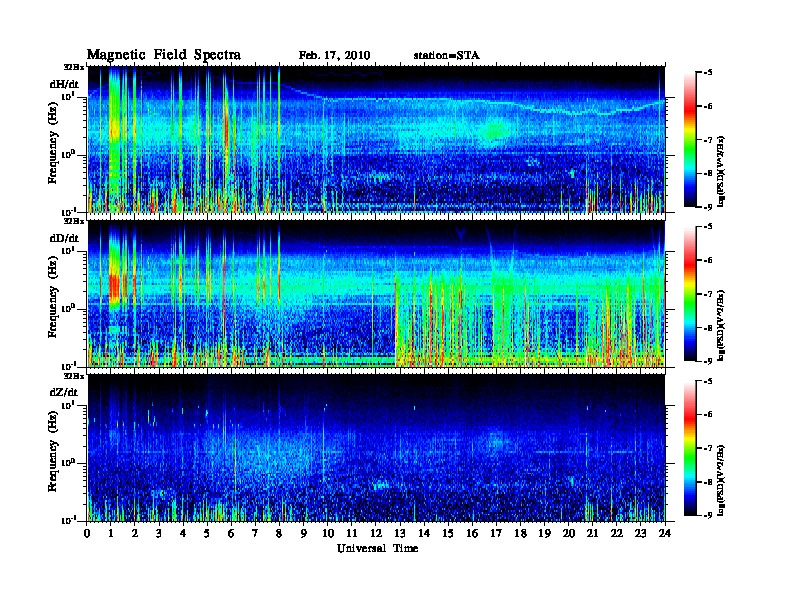Click the color bar beside the dZ/dt panel
Screen dimensions: 792x612
pos(689,448)
